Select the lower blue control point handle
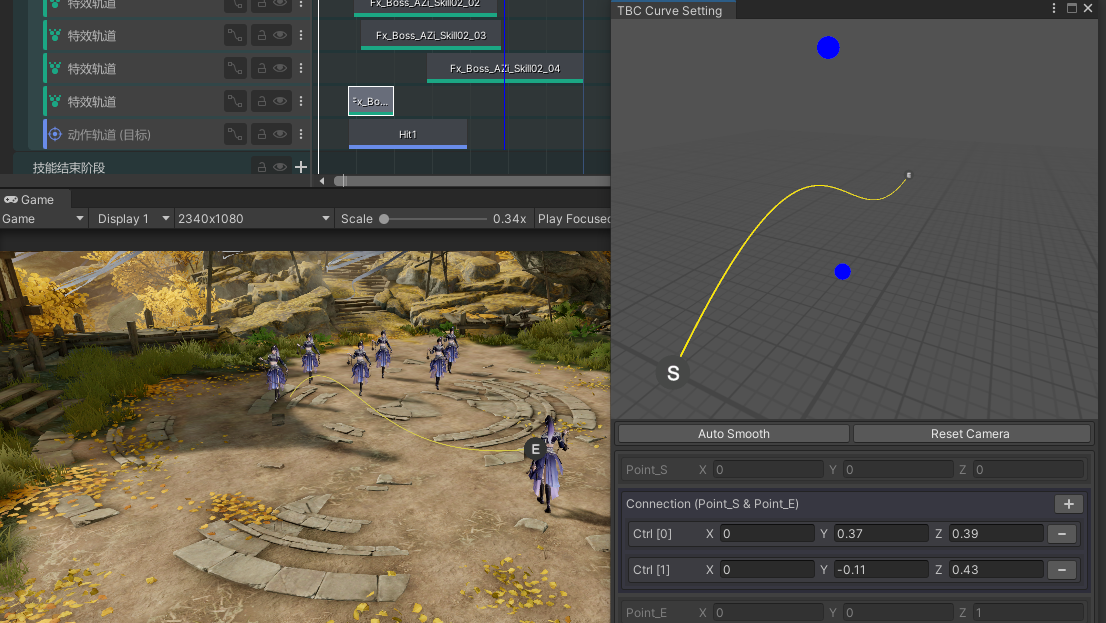 tap(842, 272)
